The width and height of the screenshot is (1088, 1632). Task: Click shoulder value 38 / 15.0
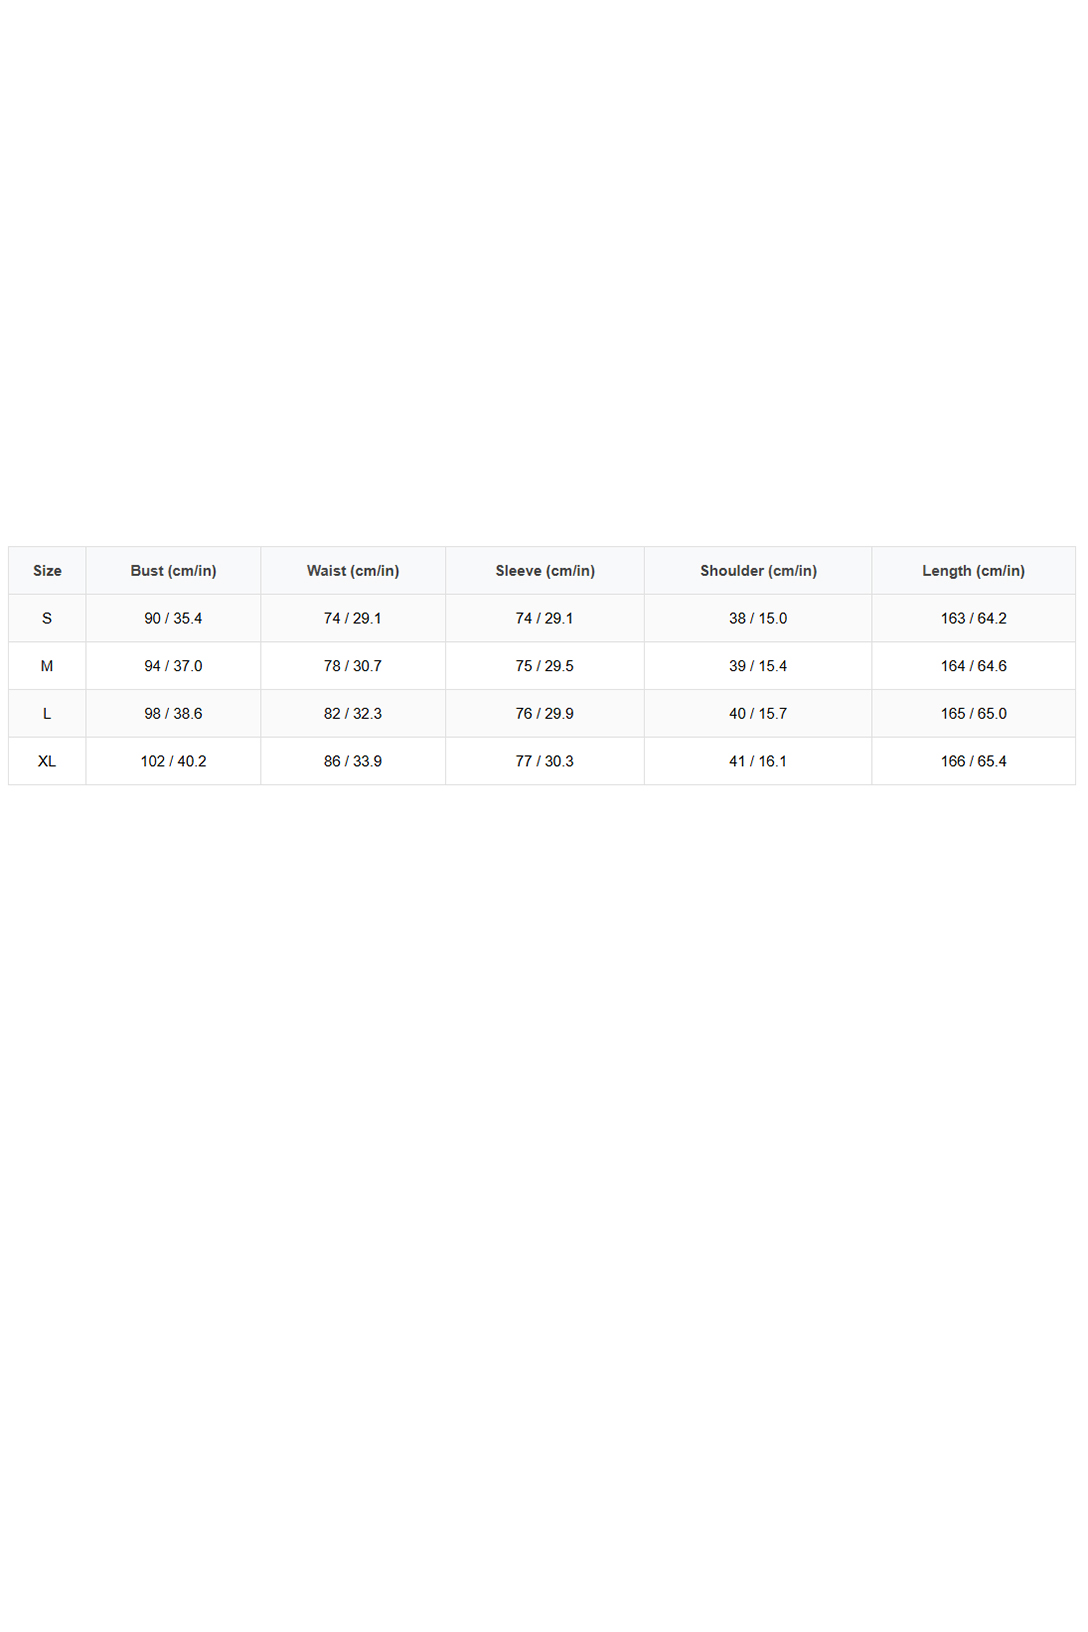758,618
